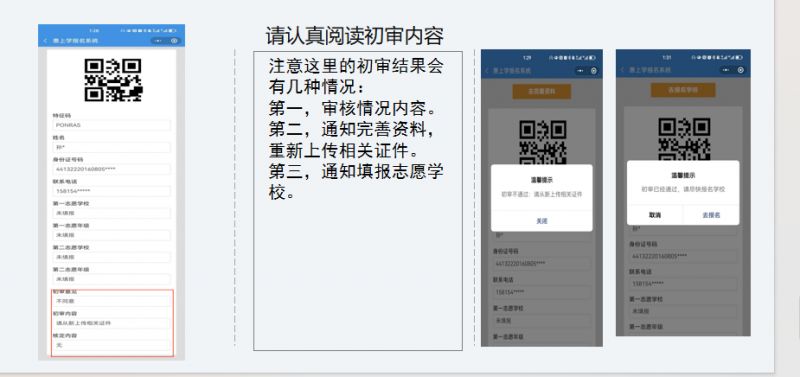Click slide heading 请认真阅读初审内容
The height and width of the screenshot is (377, 800).
[x=355, y=36]
